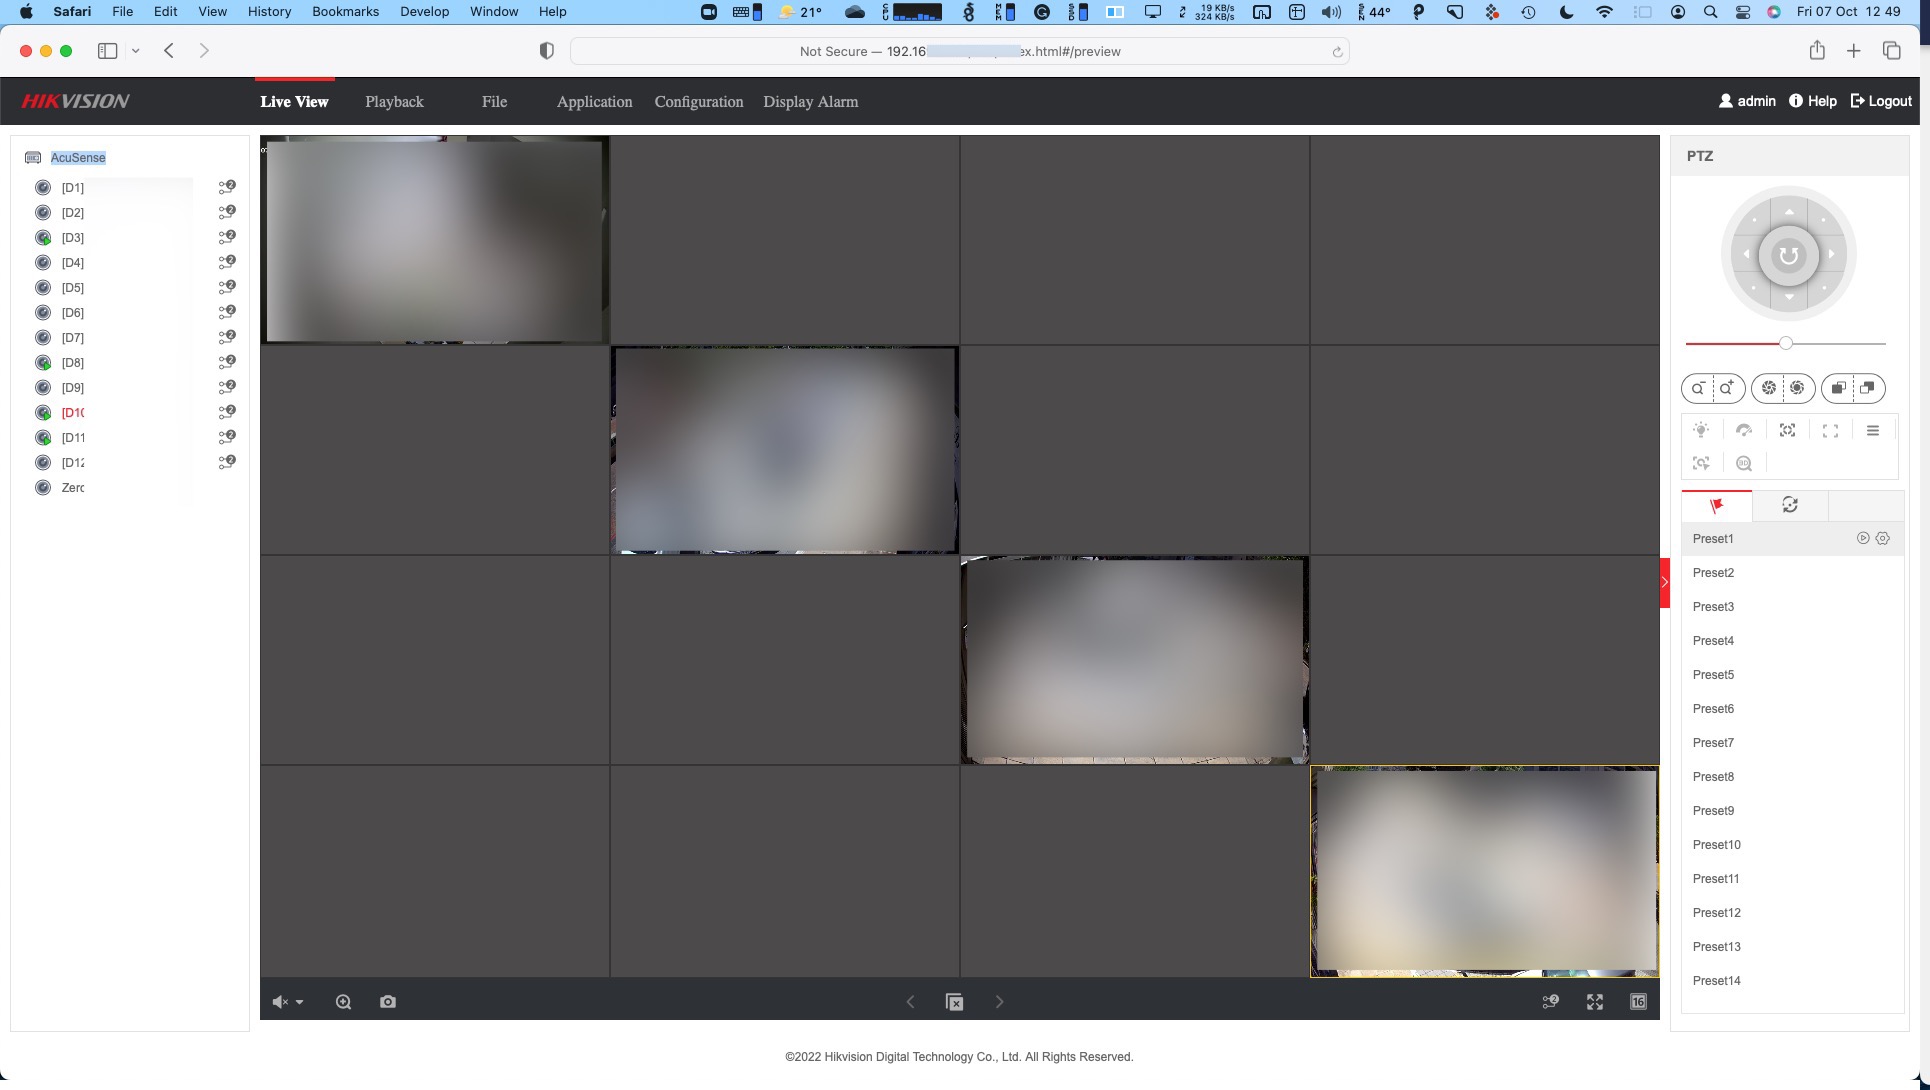This screenshot has height=1090, width=1930.
Task: Stop all live view windows
Action: [x=954, y=1002]
